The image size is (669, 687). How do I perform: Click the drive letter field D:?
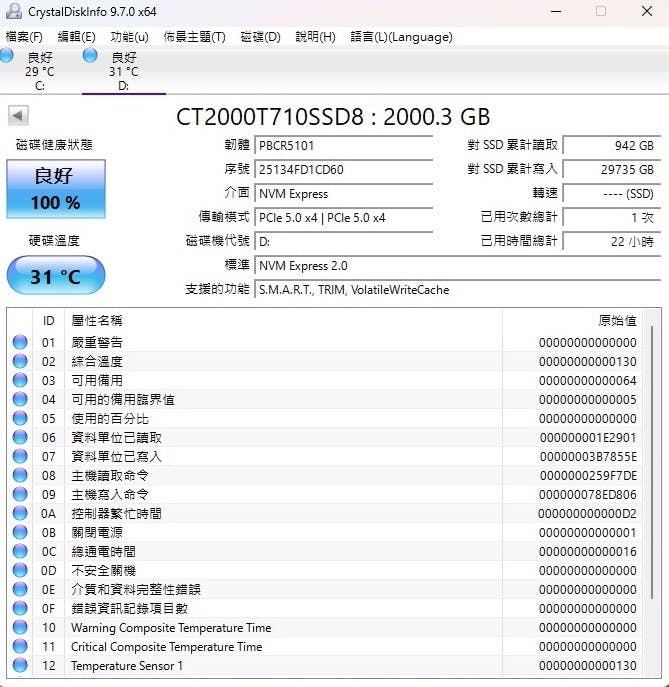[344, 241]
